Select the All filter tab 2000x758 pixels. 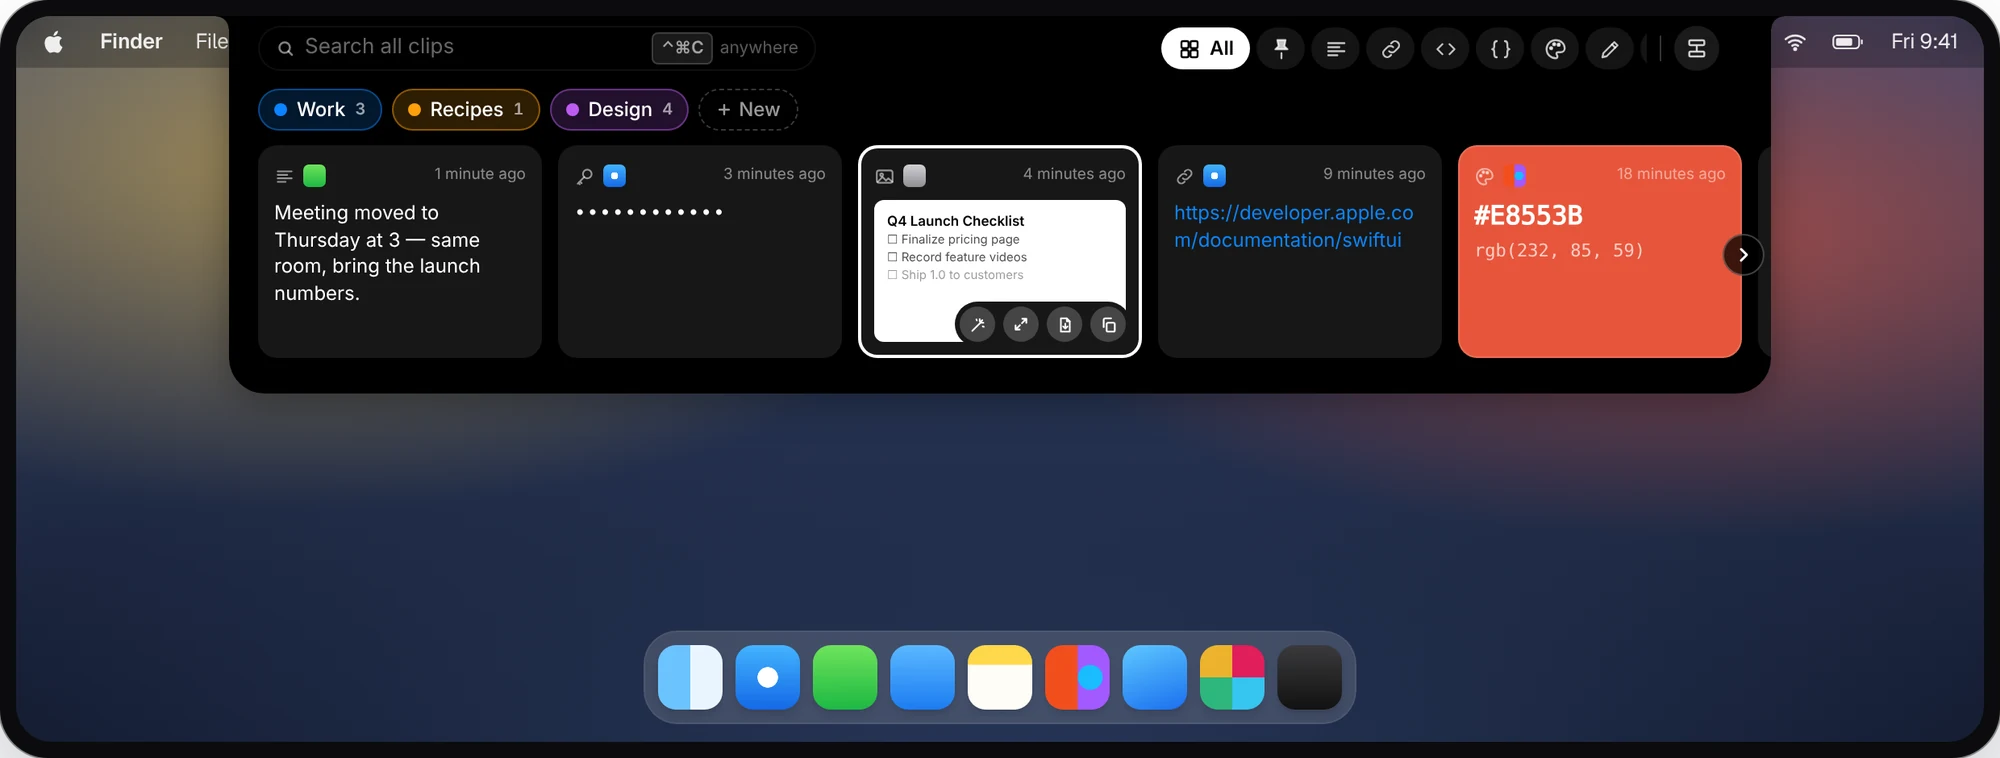pos(1205,48)
